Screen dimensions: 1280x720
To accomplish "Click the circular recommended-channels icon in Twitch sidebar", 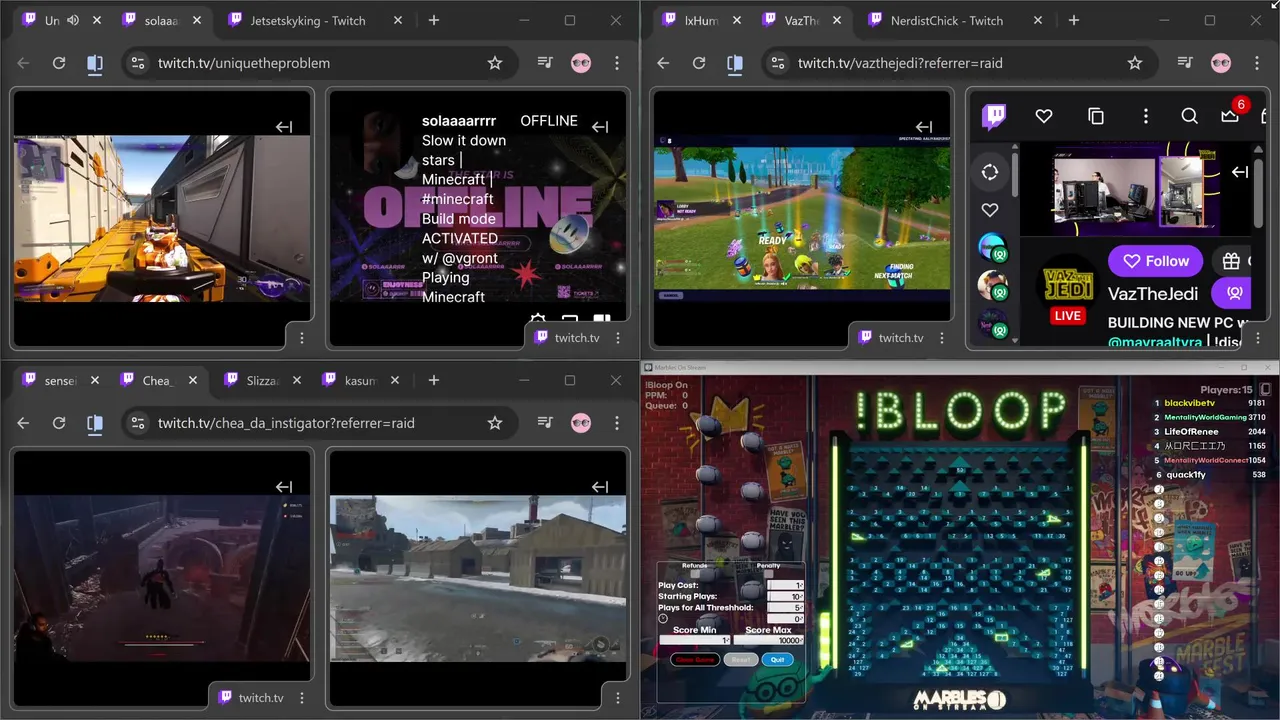I will pos(990,172).
